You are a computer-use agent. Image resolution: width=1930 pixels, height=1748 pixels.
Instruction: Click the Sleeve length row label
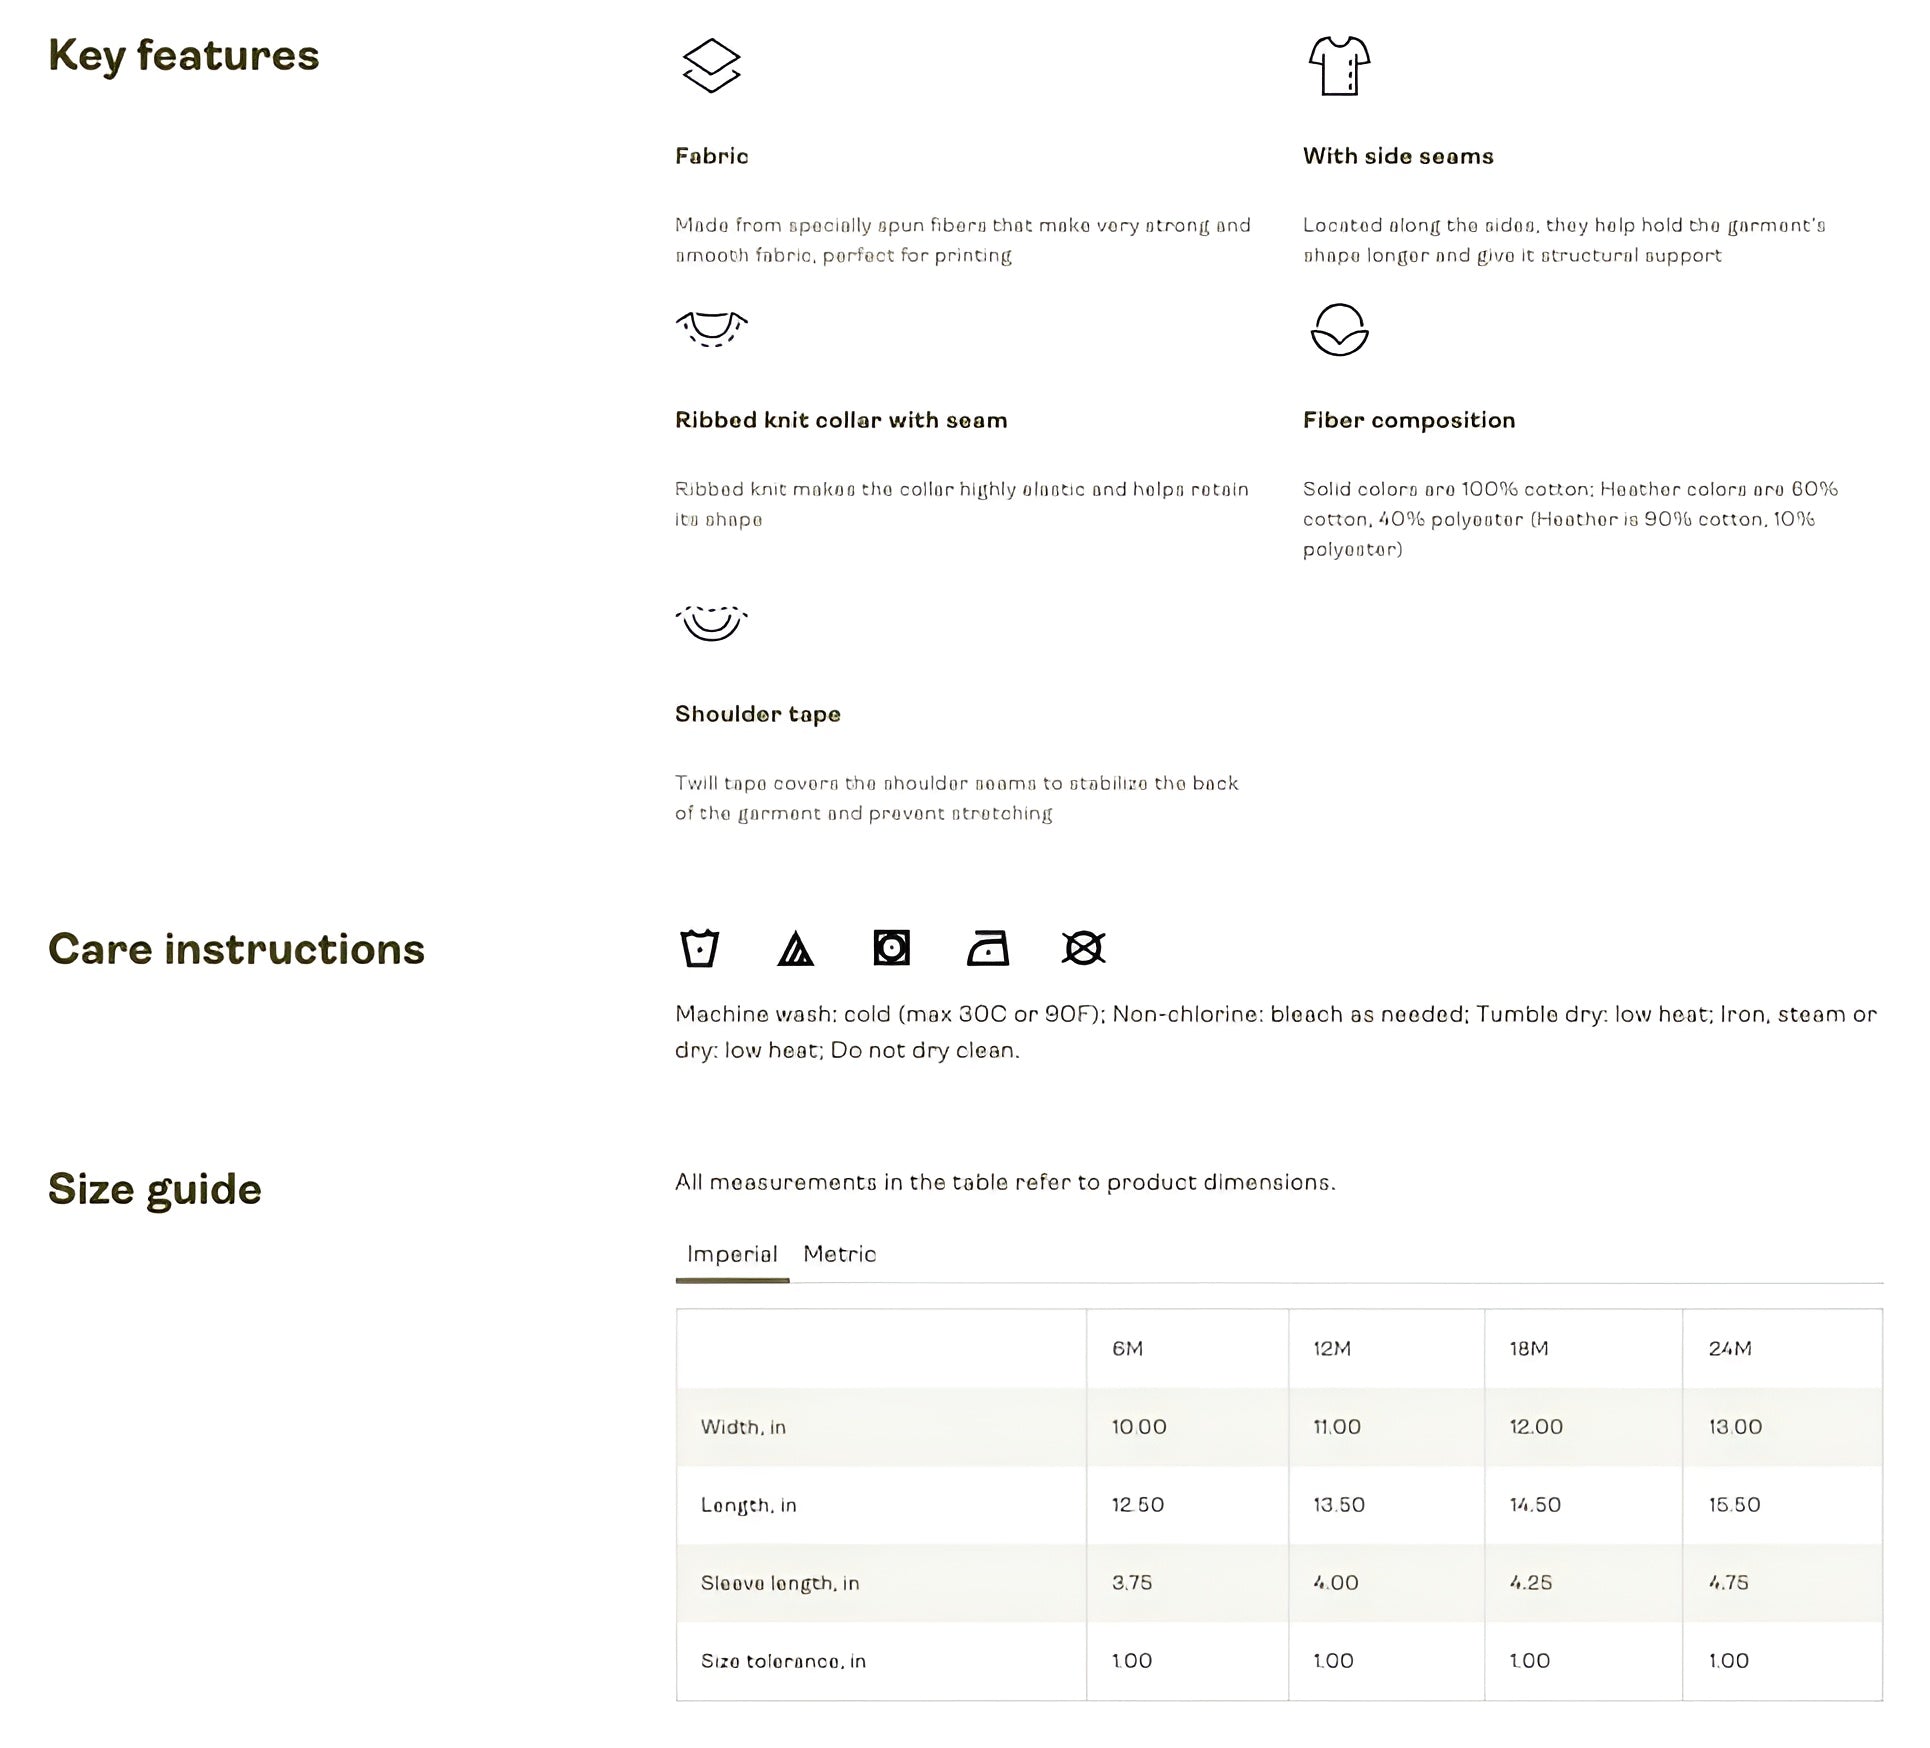[x=780, y=1583]
